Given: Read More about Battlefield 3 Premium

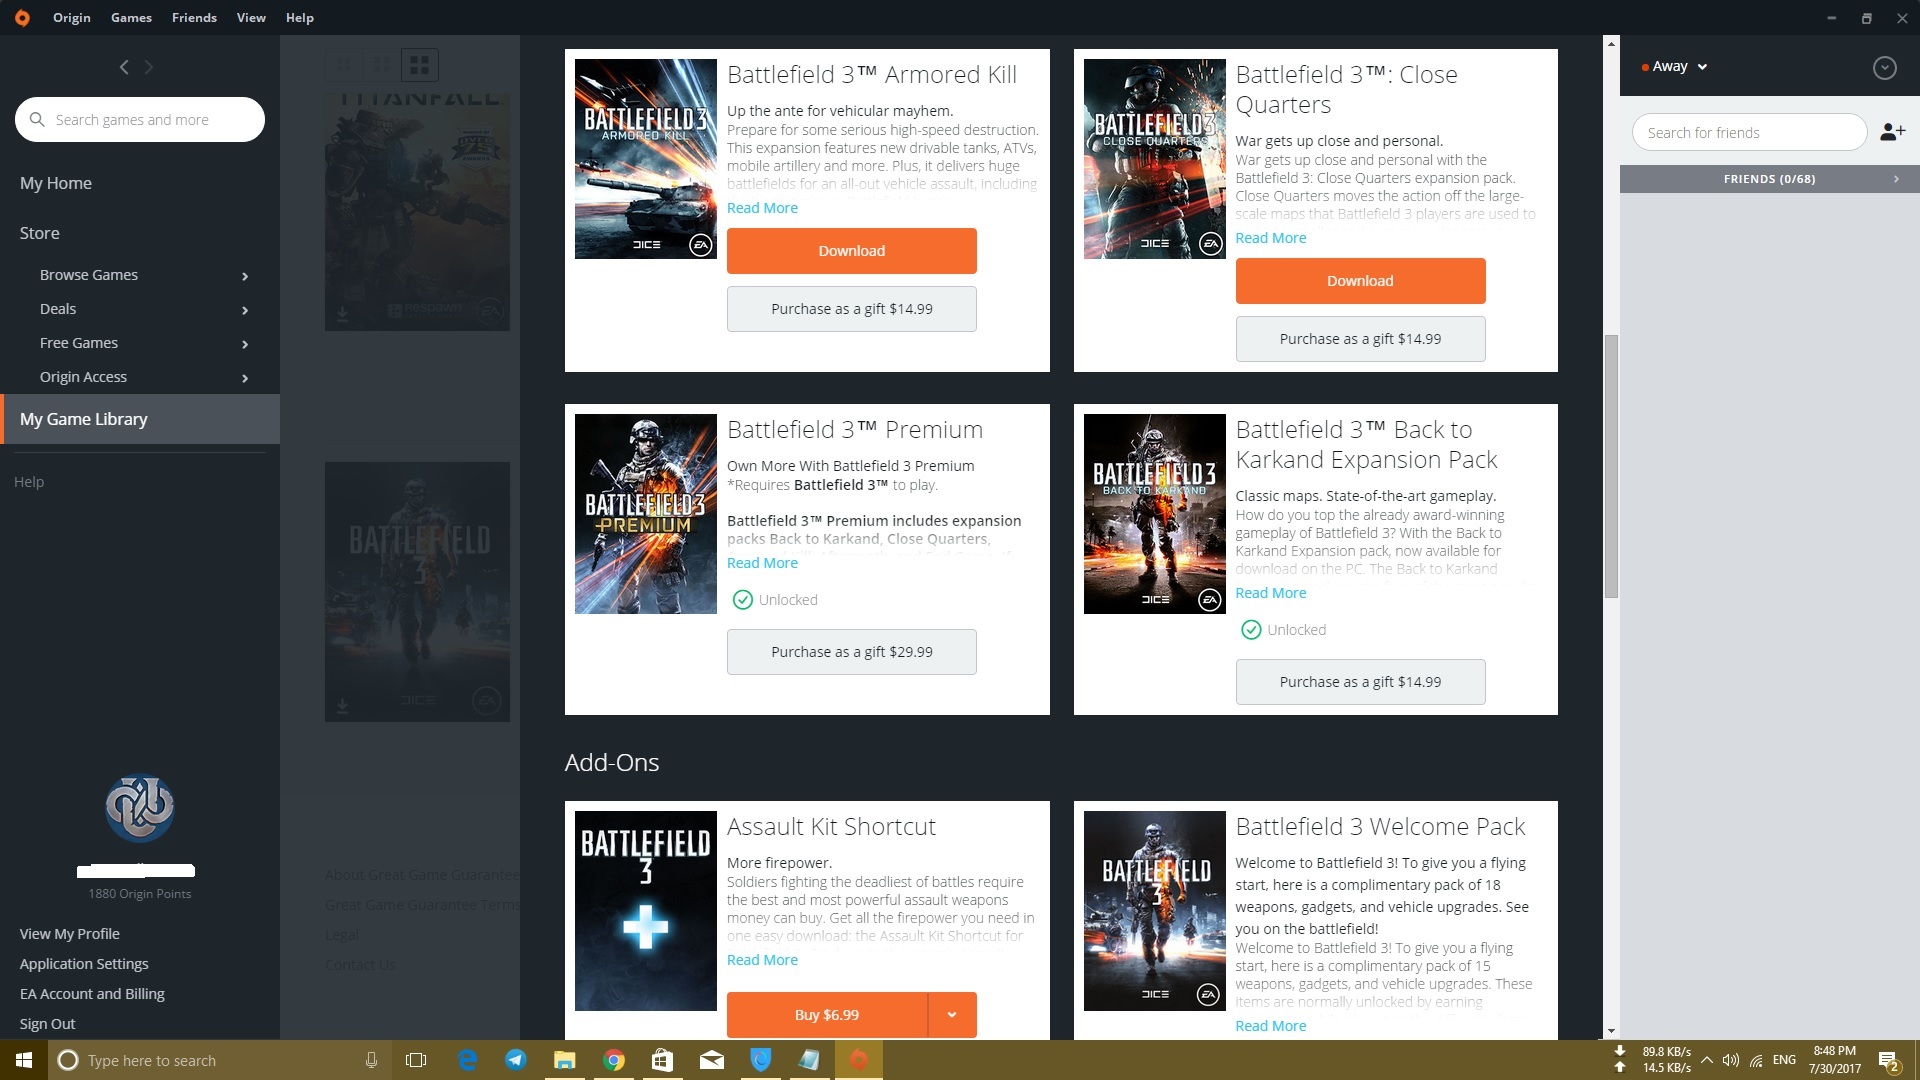Looking at the screenshot, I should click(762, 563).
